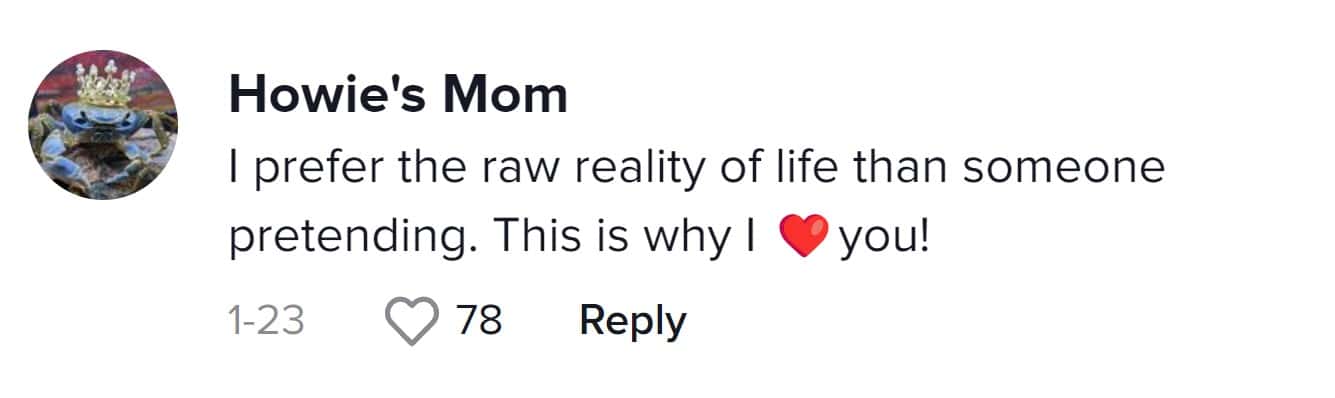Open Howie's Mom crab profile picture
This screenshot has height=398, width=1335.
coord(103,125)
